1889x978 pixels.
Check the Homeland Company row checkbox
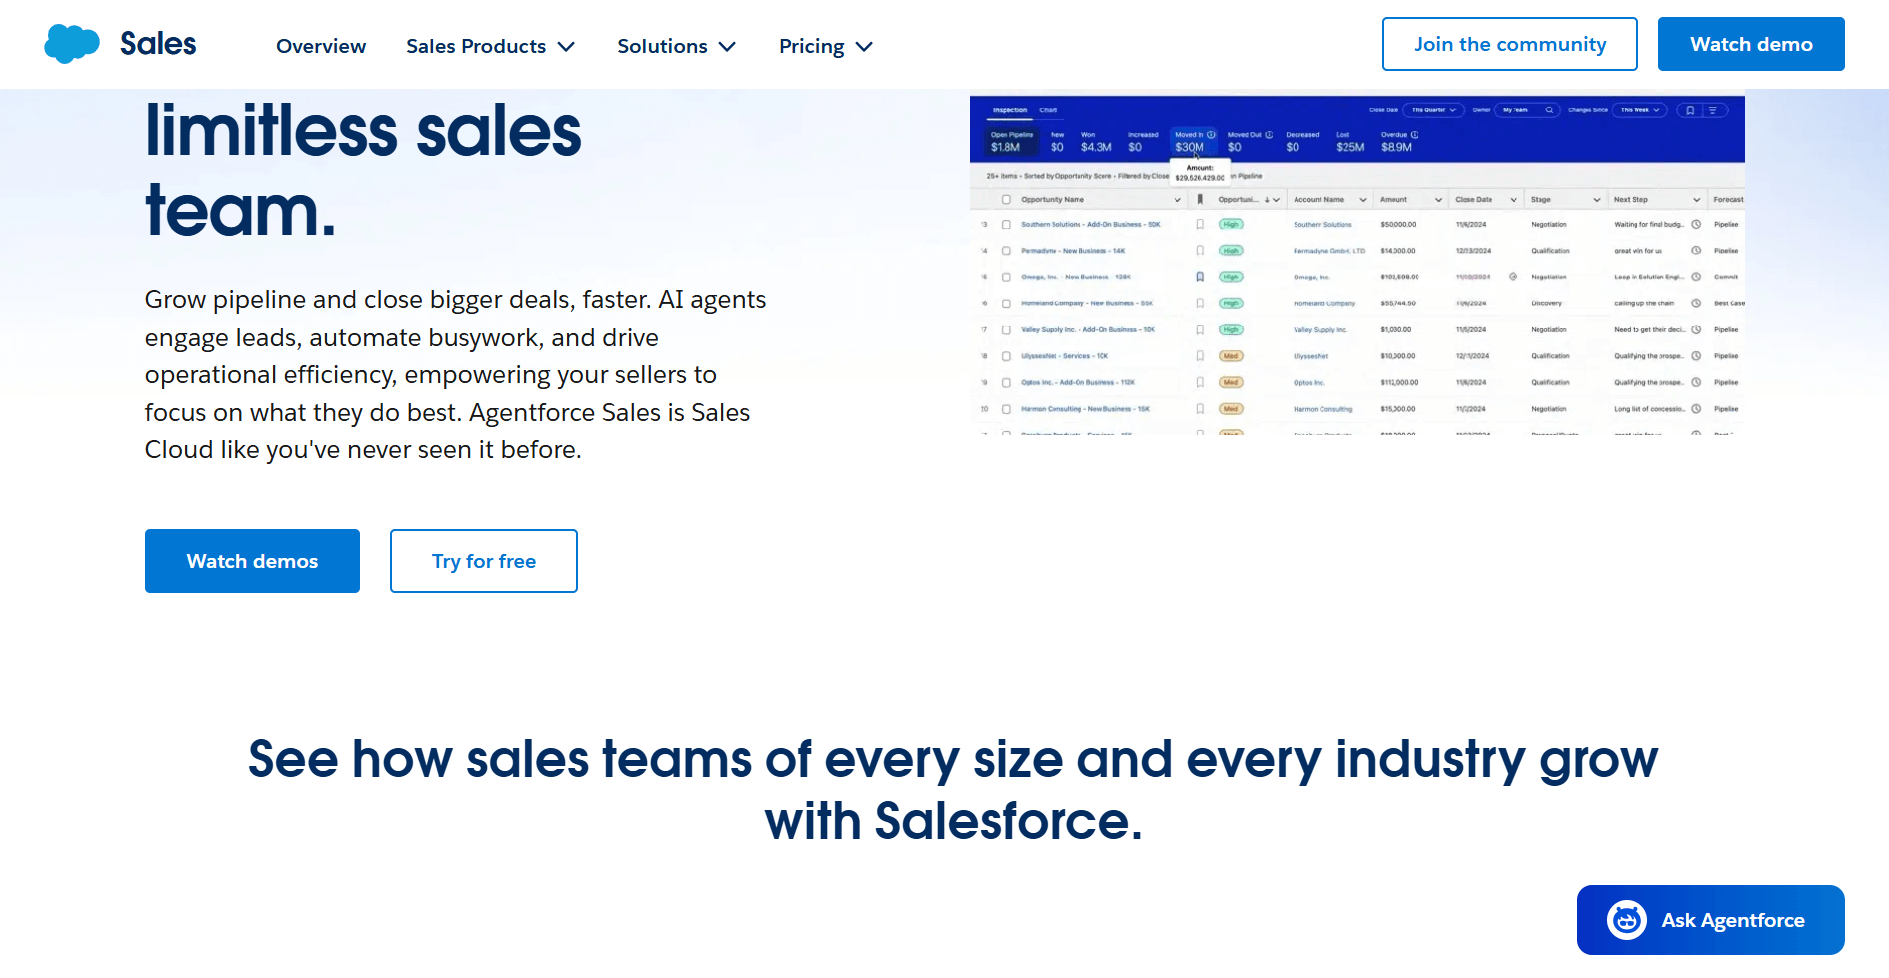point(1006,303)
